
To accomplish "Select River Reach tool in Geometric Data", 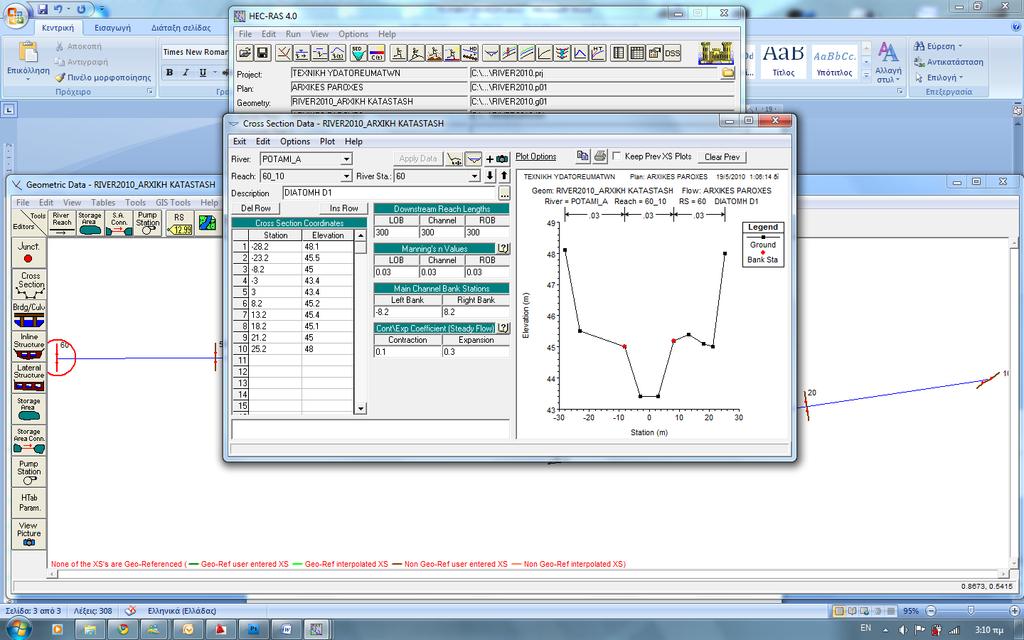I will pyautogui.click(x=61, y=223).
